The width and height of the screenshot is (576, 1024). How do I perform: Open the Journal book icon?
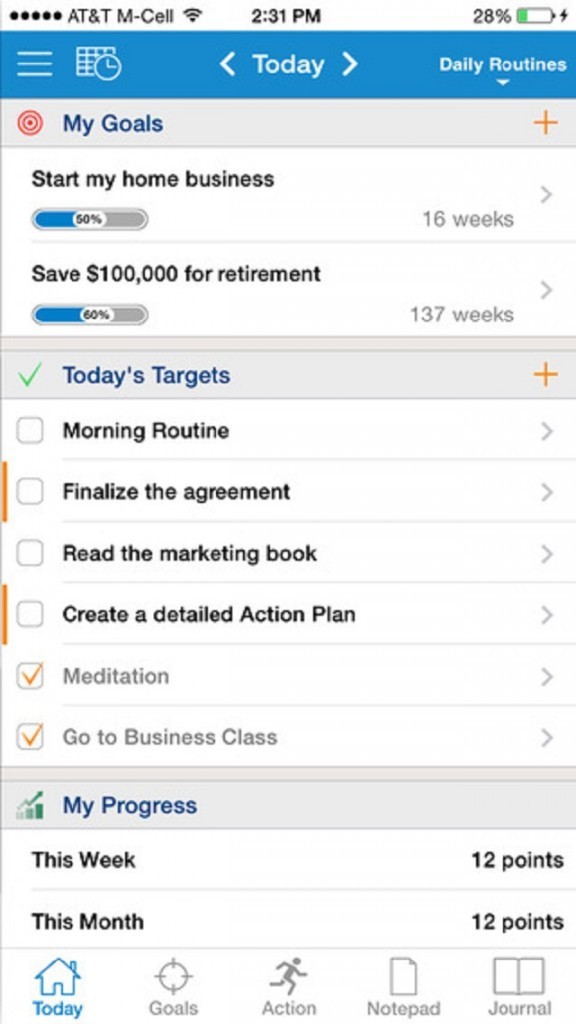pyautogui.click(x=519, y=976)
